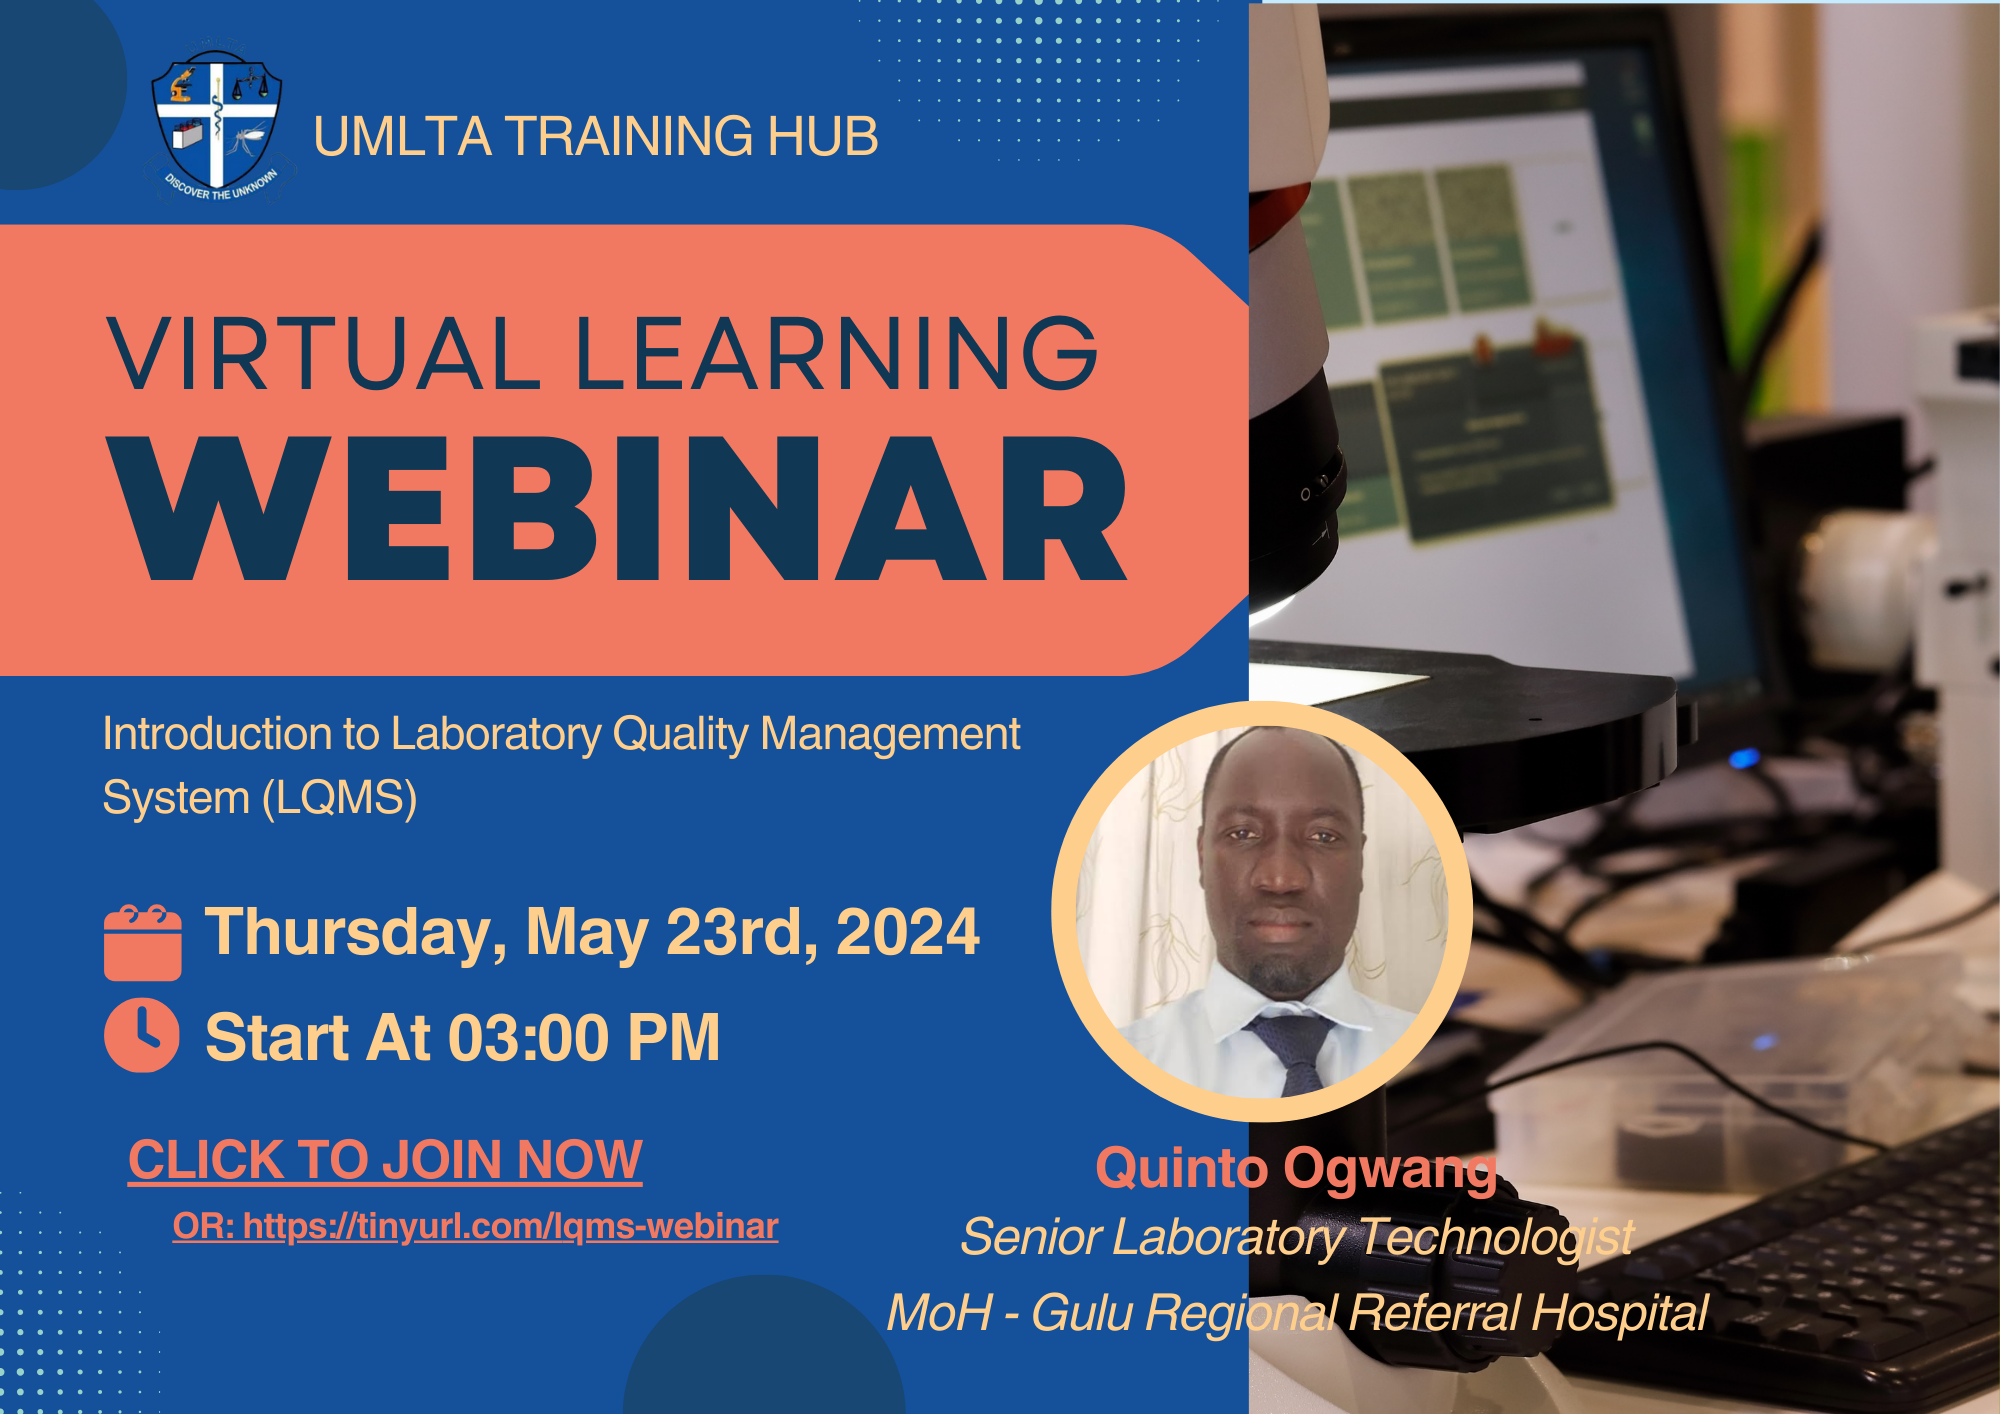This screenshot has height=1414, width=2000.
Task: Click the Introduction to Laboratory Quality Management text
Action: [x=561, y=735]
